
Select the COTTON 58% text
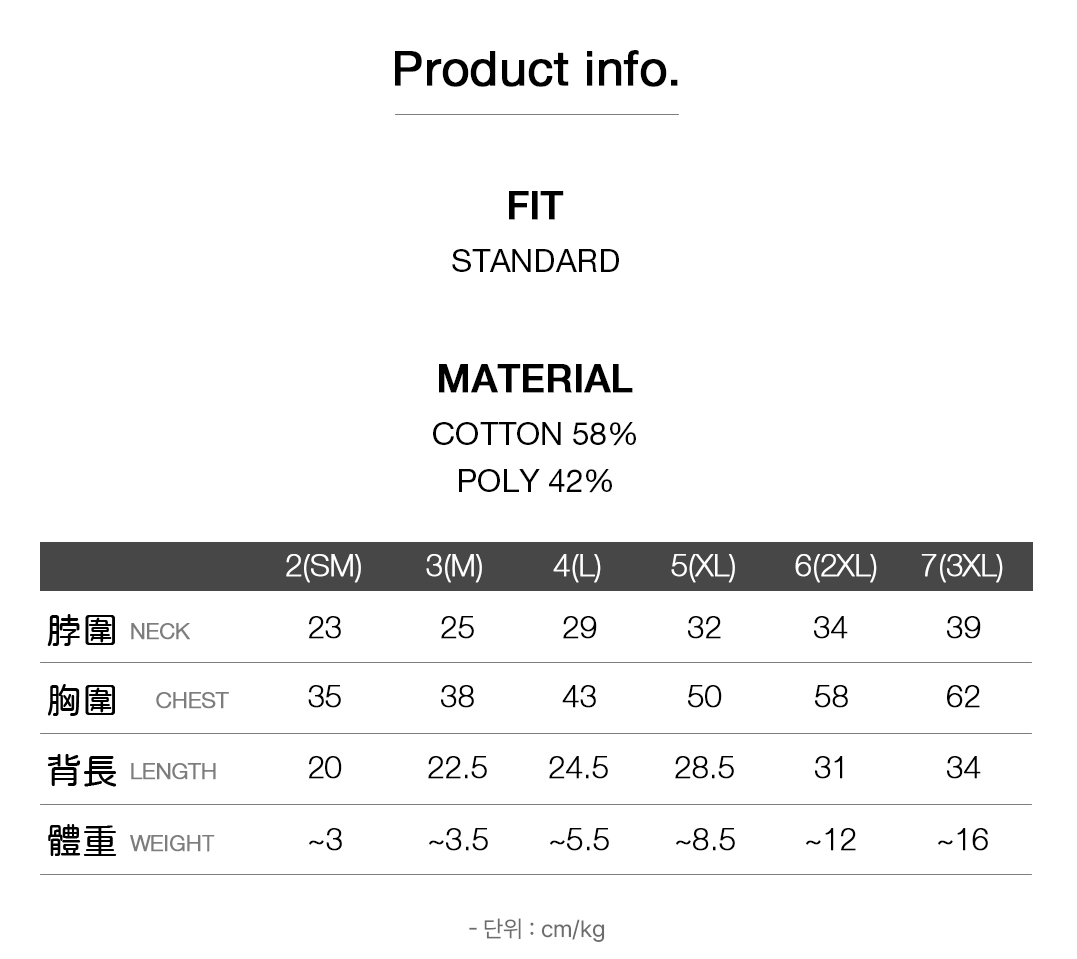pyautogui.click(x=534, y=434)
